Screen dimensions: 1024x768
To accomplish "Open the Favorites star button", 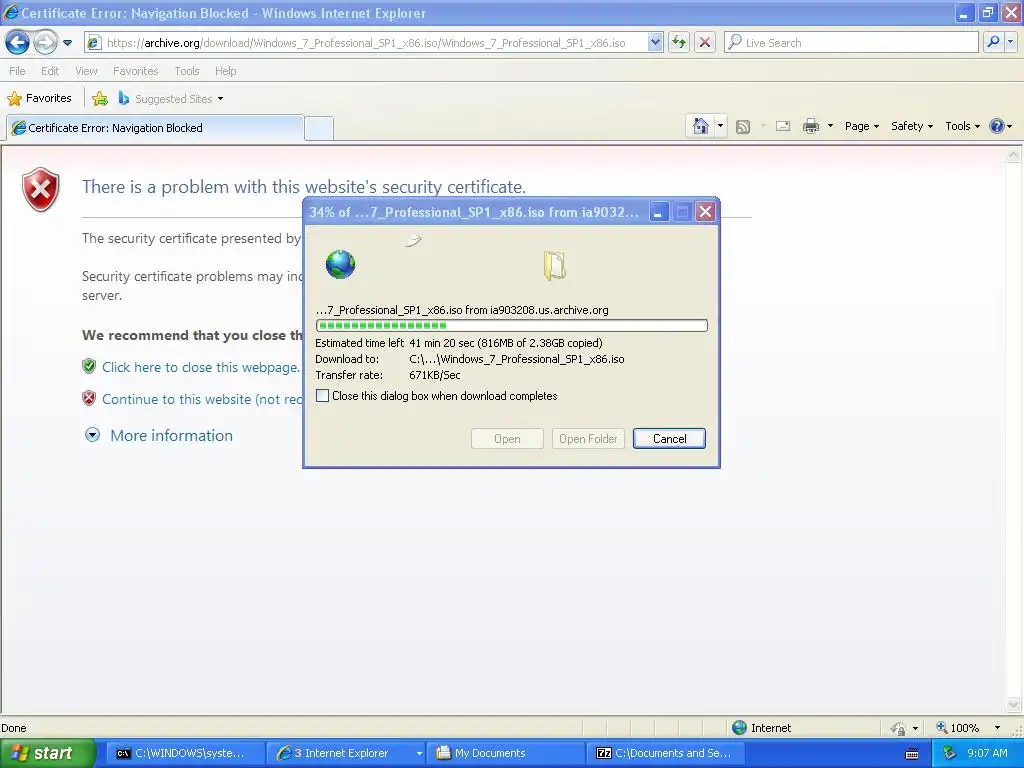I will pos(39,99).
